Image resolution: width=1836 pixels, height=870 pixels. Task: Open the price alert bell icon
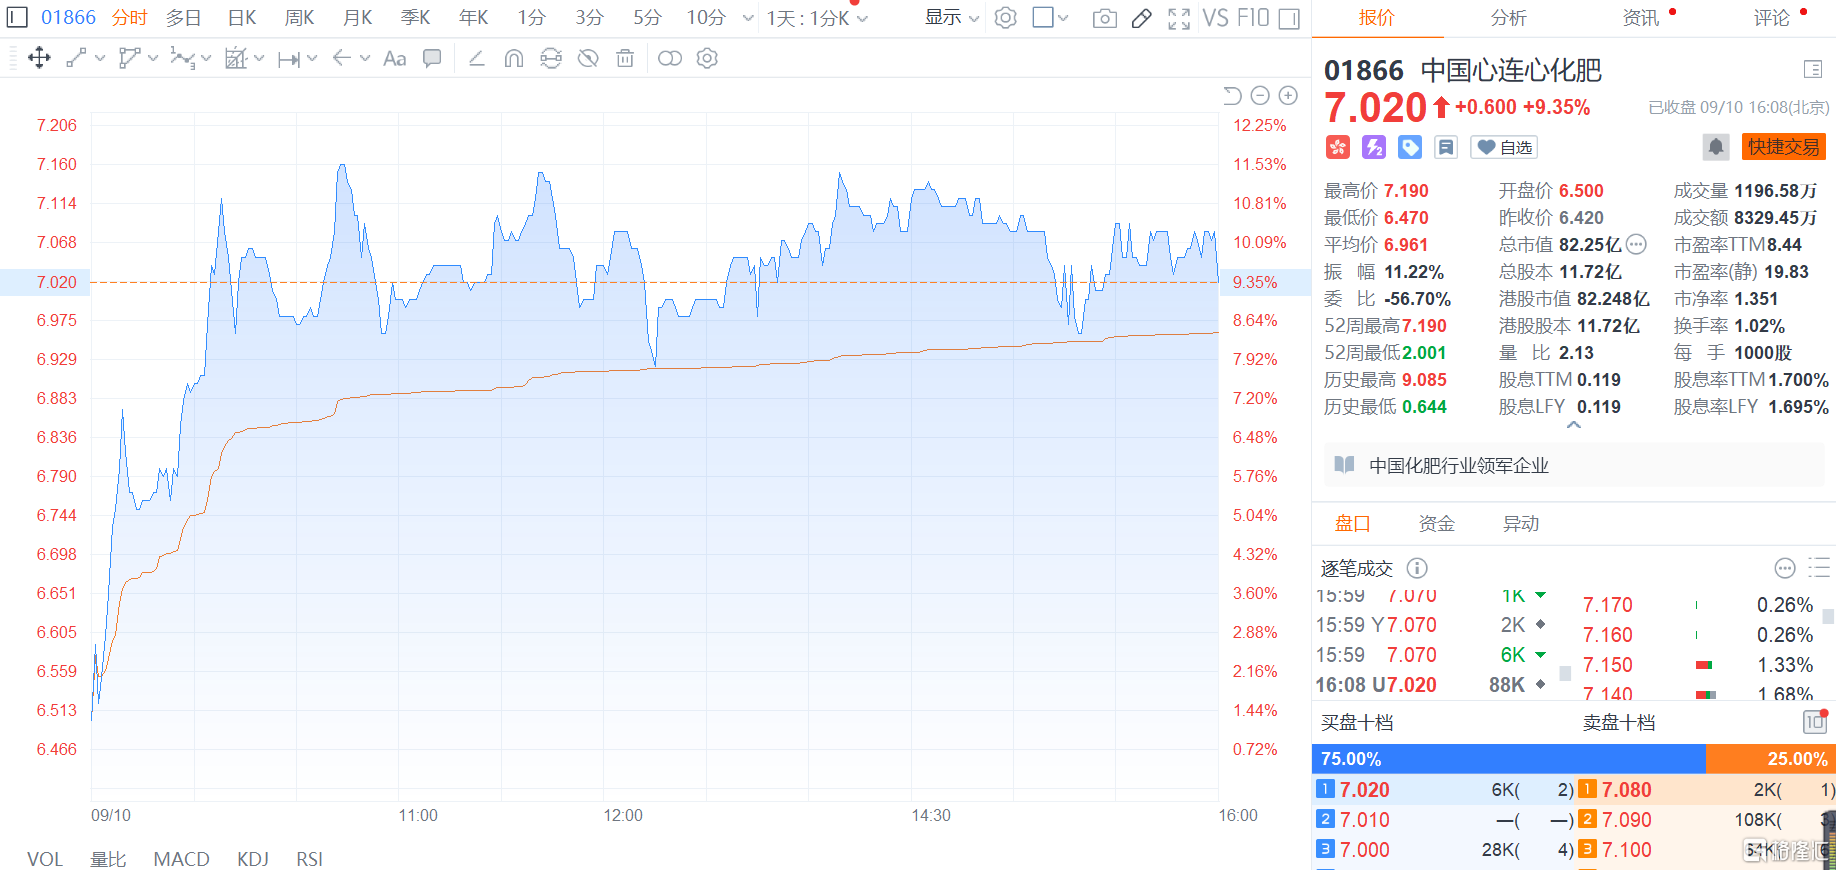[1715, 147]
